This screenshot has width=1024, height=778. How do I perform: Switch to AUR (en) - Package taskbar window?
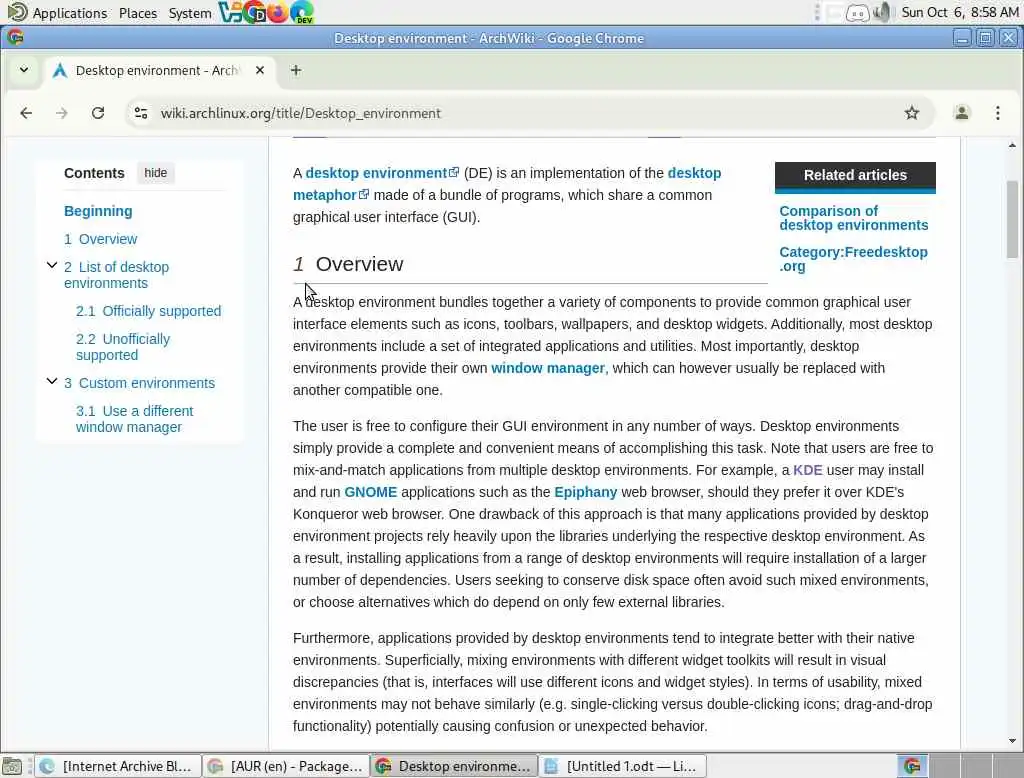click(x=285, y=766)
